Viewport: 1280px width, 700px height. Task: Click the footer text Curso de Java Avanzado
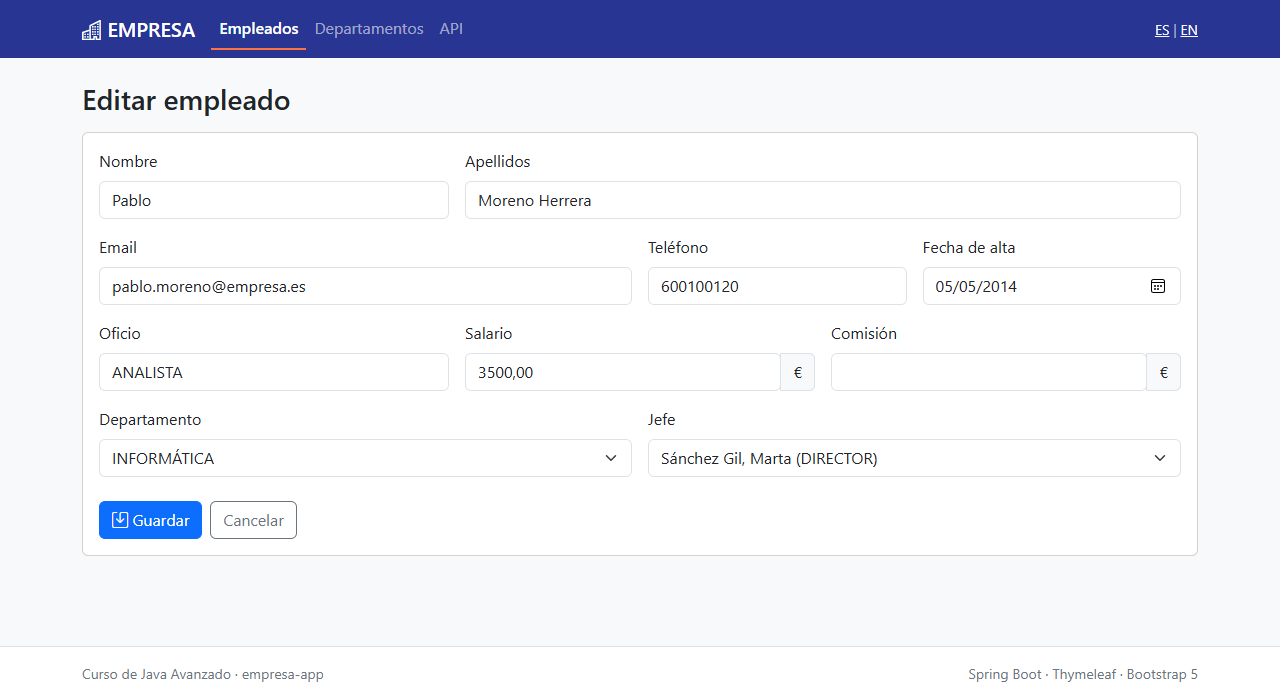coord(156,674)
